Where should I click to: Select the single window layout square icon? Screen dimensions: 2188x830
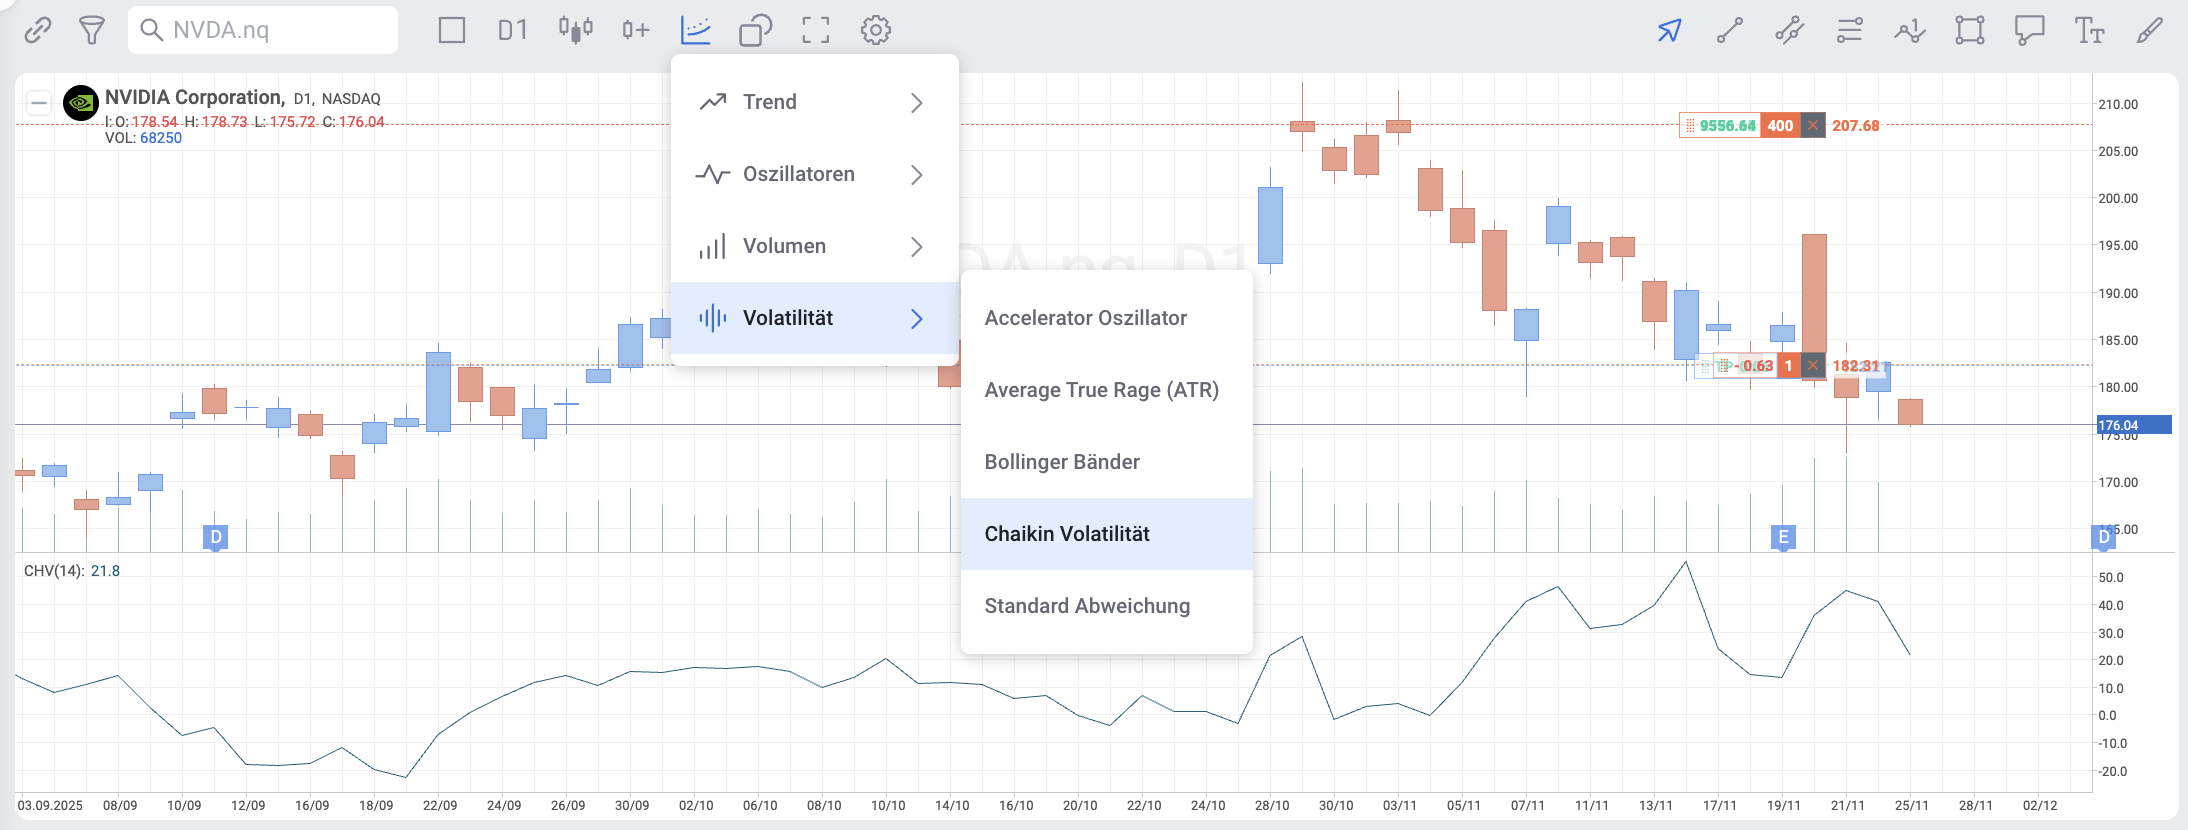tap(452, 30)
